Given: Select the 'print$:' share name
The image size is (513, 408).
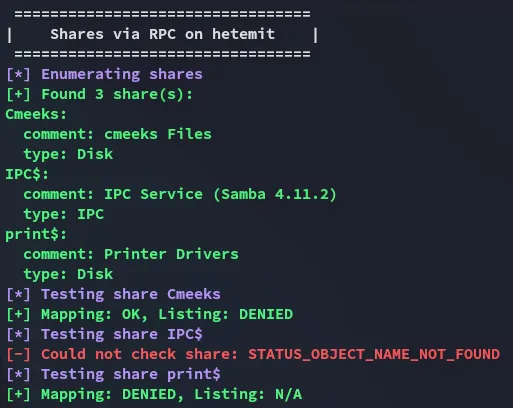Looking at the screenshot, I should point(36,234).
